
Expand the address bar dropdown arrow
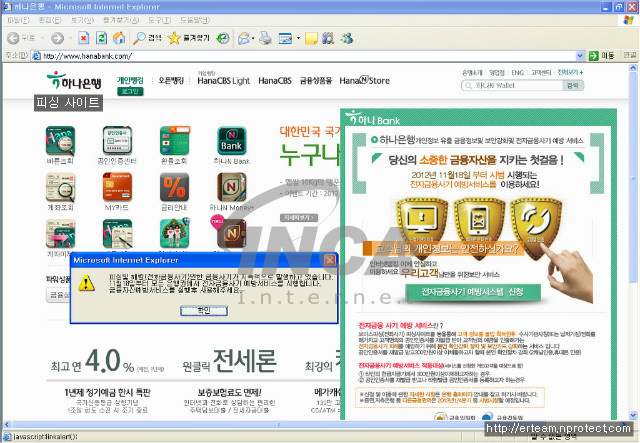(580, 56)
